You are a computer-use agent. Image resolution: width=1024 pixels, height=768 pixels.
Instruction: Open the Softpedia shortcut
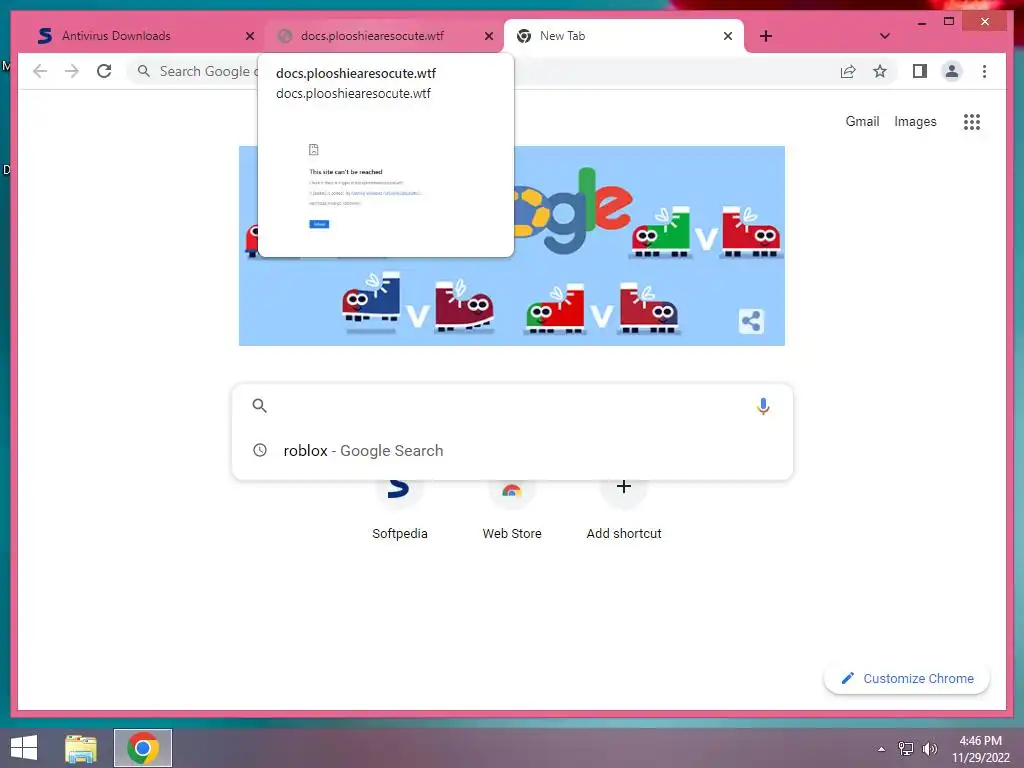(x=399, y=509)
